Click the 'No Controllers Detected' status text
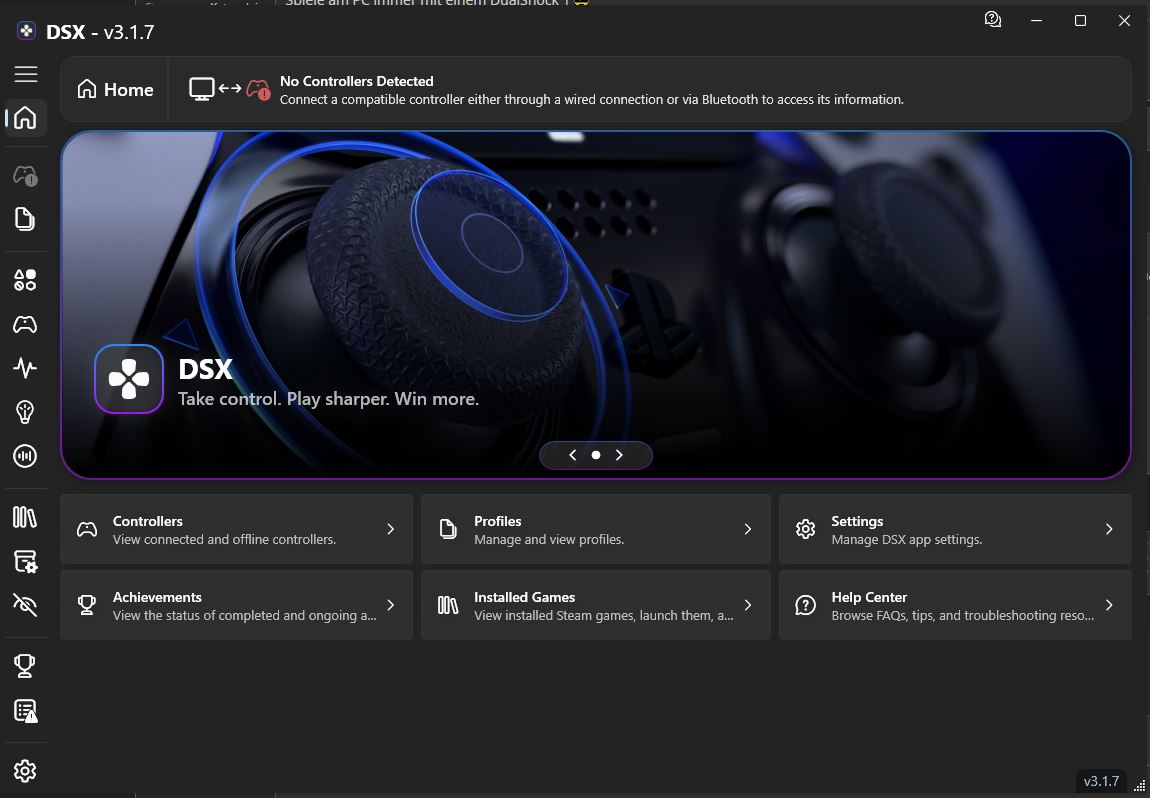This screenshot has height=798, width=1150. point(356,81)
